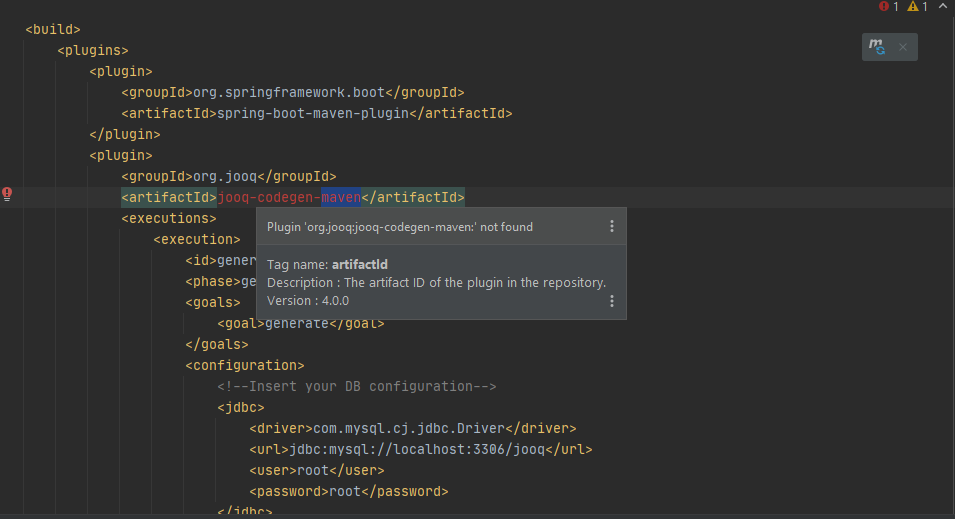Screen dimensions: 955x519
Task: Click 'Tag name: artifactId' in tooltip
Action: pos(327,264)
